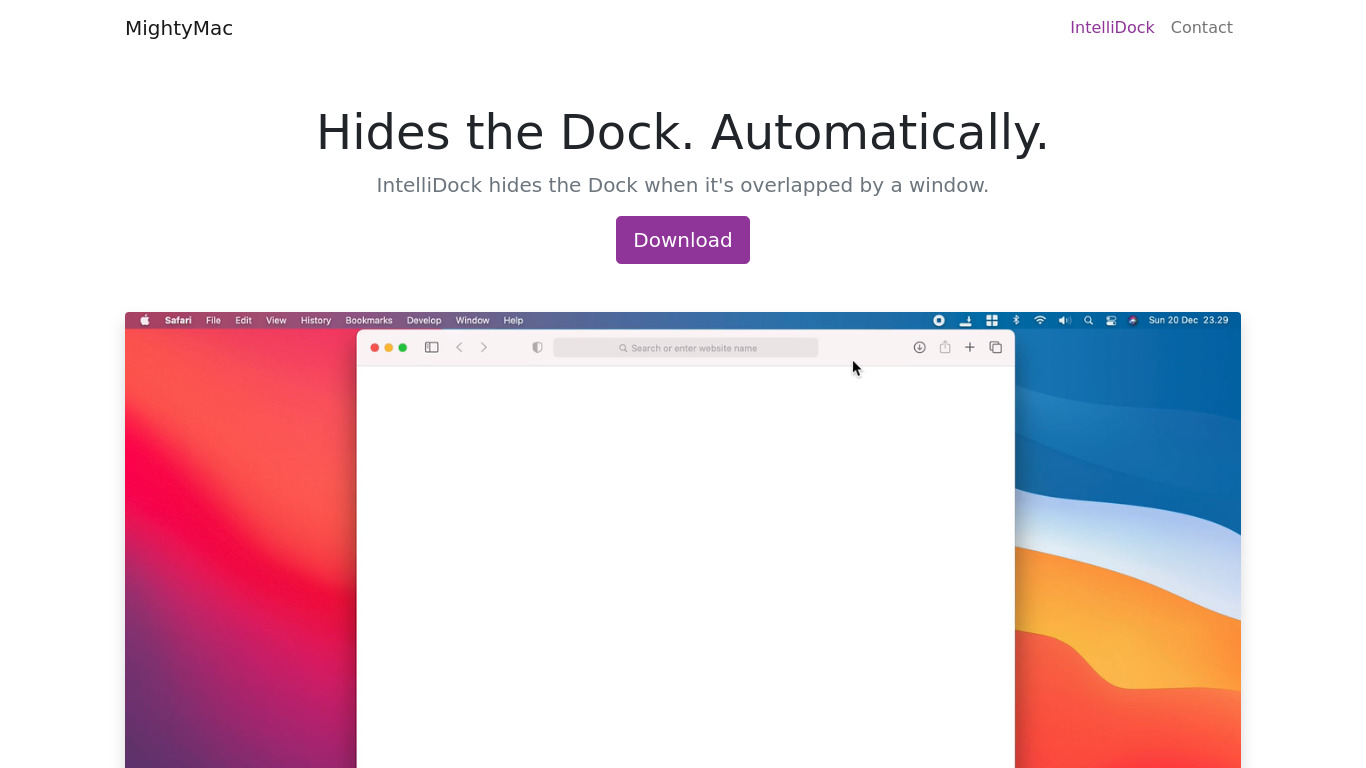Open Spotlight search magnifier icon

[x=1088, y=320]
